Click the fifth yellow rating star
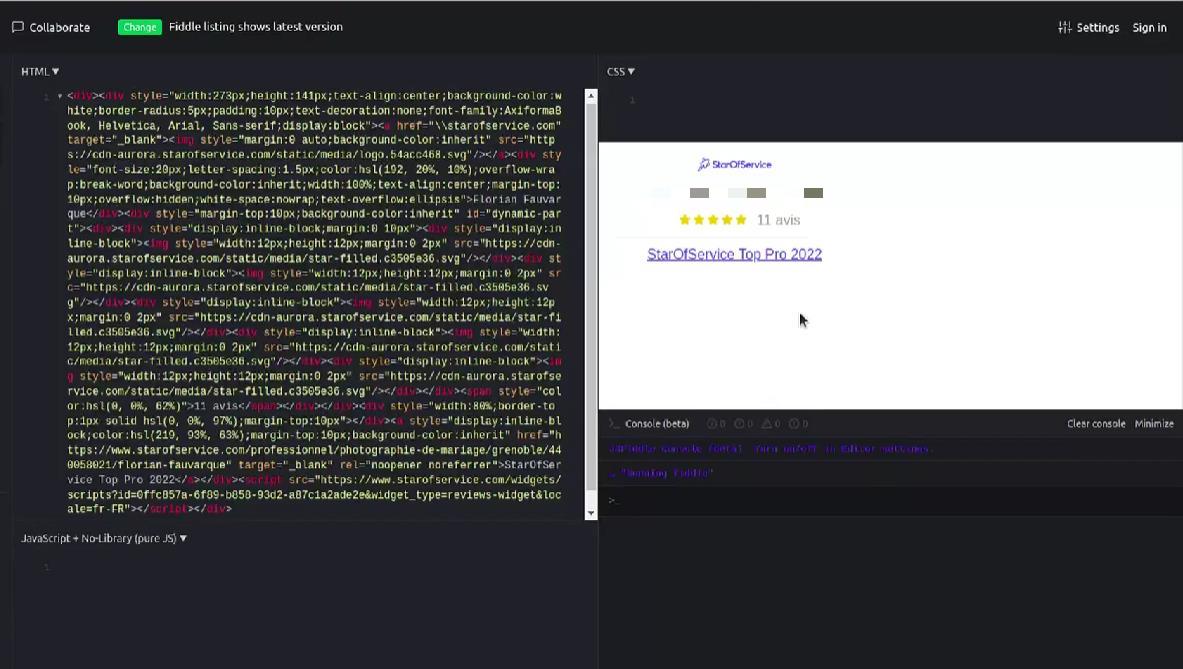The height and width of the screenshot is (669, 1183). [x=741, y=220]
